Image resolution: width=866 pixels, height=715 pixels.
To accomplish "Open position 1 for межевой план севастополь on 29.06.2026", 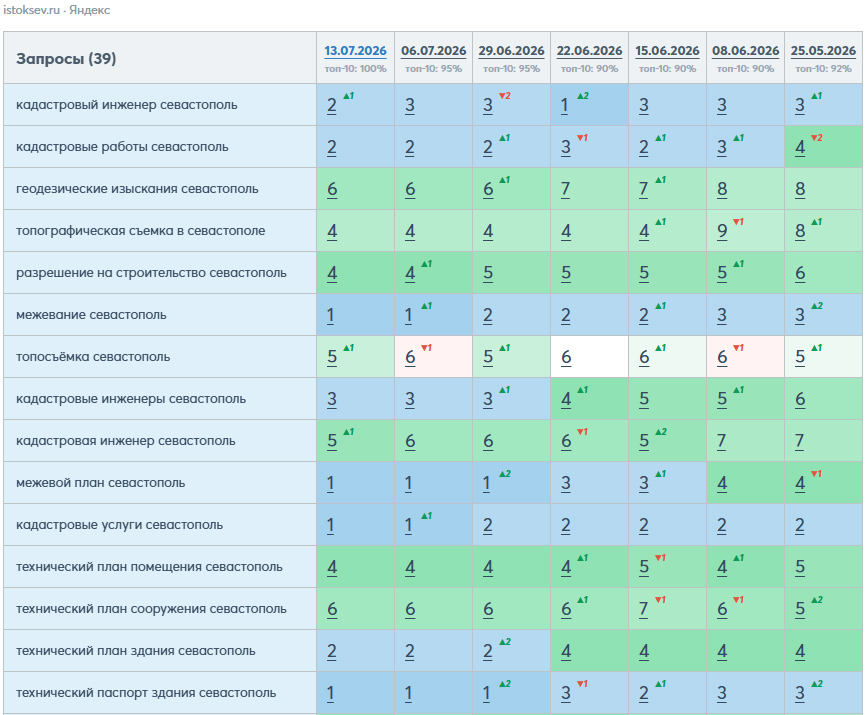I will click(486, 483).
